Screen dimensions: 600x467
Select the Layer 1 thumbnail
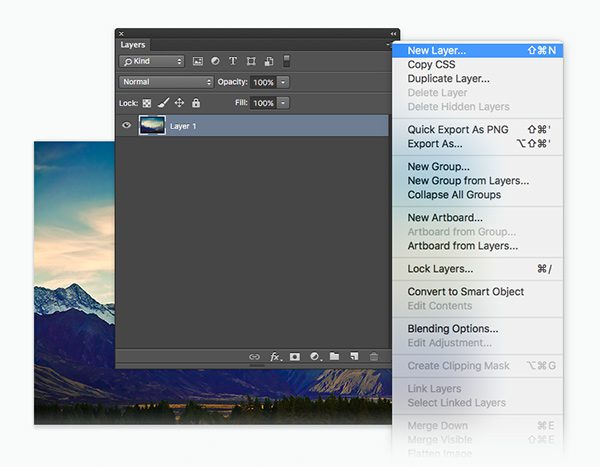click(153, 126)
